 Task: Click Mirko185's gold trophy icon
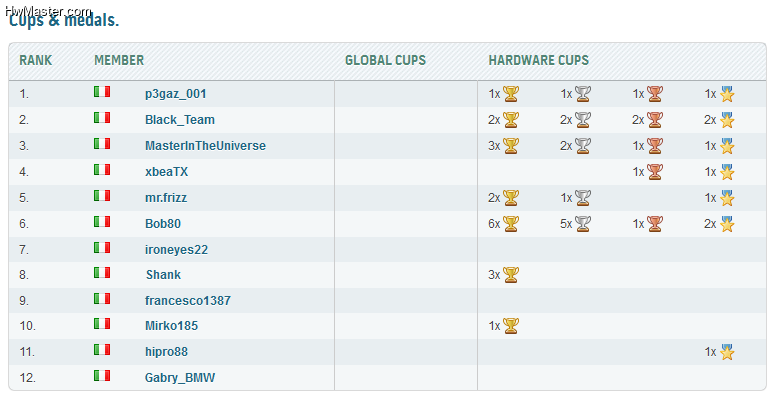click(511, 326)
